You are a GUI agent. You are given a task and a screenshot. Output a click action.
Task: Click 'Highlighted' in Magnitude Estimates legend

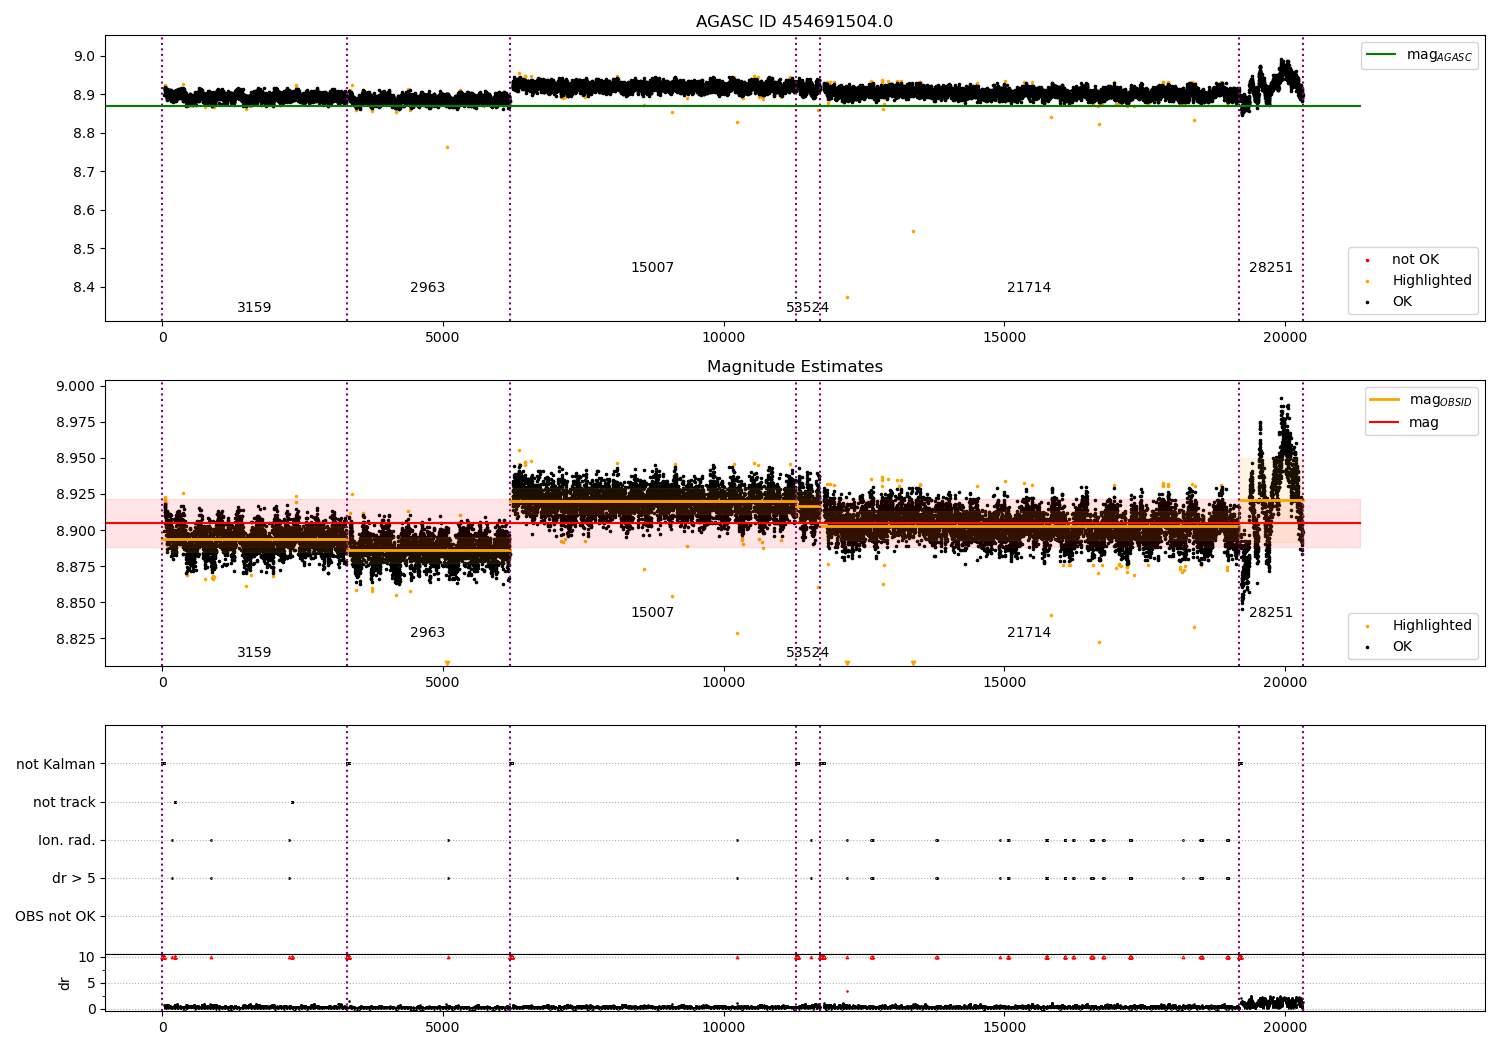click(x=1431, y=626)
